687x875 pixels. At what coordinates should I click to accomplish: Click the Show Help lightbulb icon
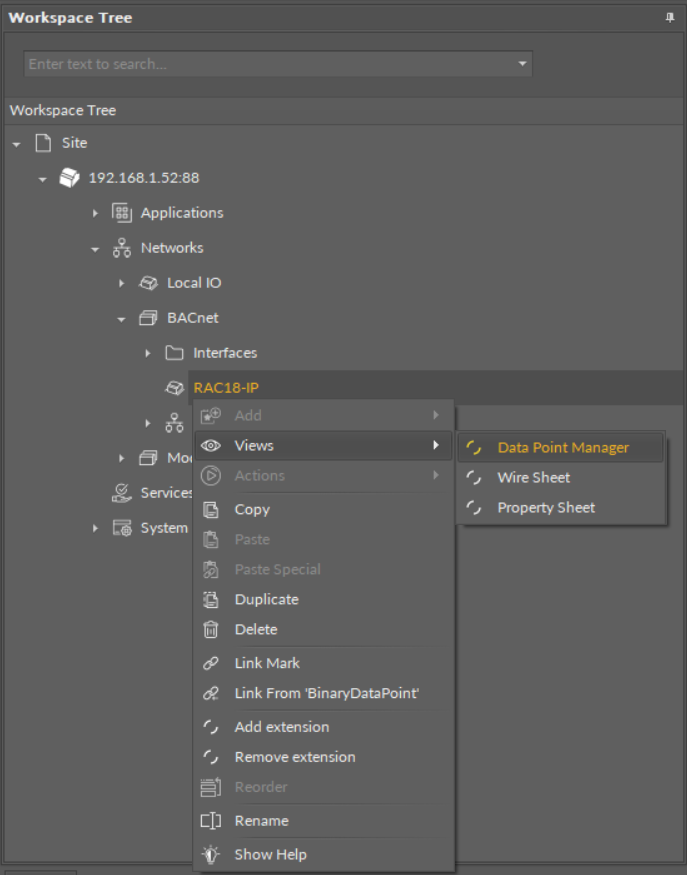click(x=211, y=854)
